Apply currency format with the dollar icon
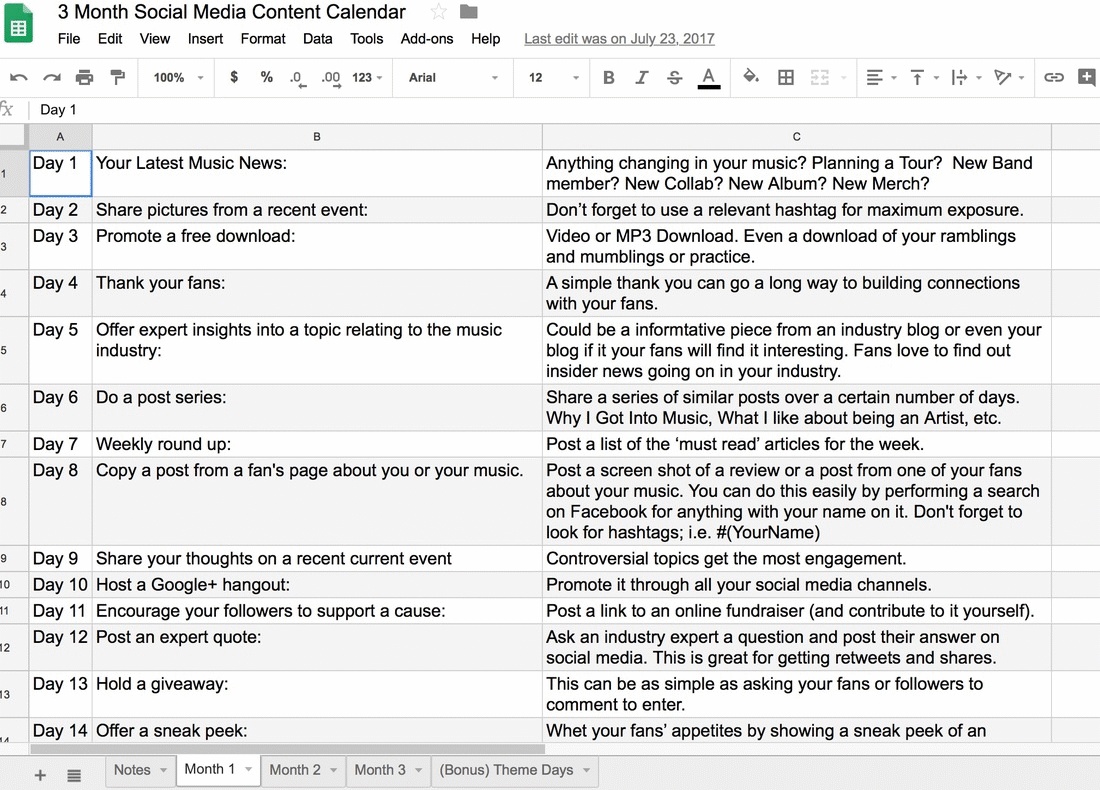The image size is (1100, 790). 233,76
